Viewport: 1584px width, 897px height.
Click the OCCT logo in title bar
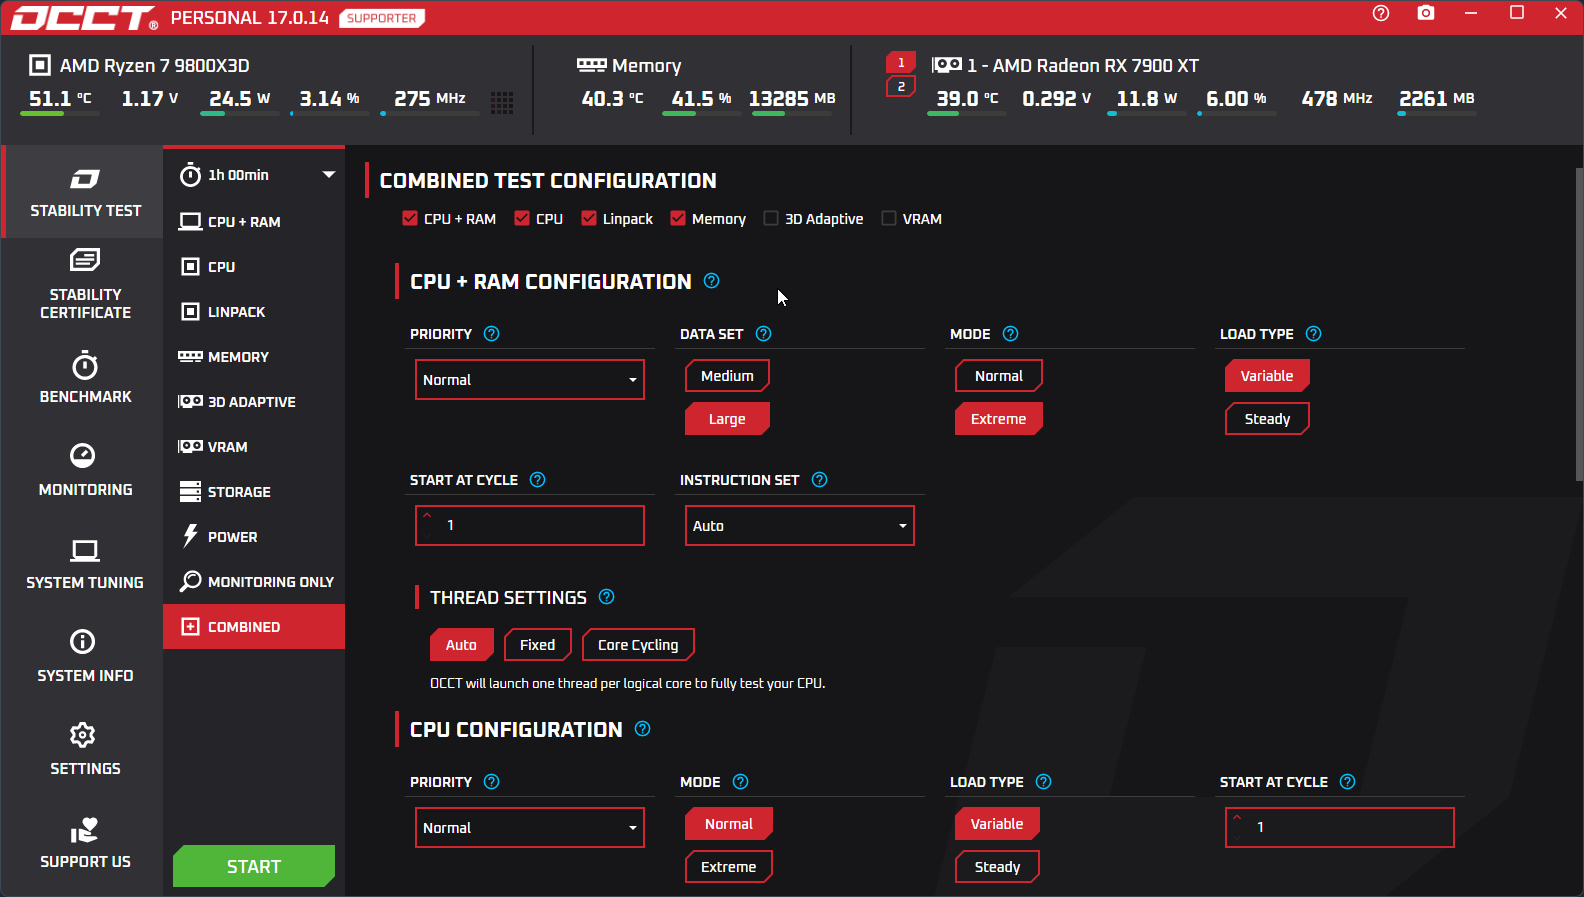(x=84, y=18)
